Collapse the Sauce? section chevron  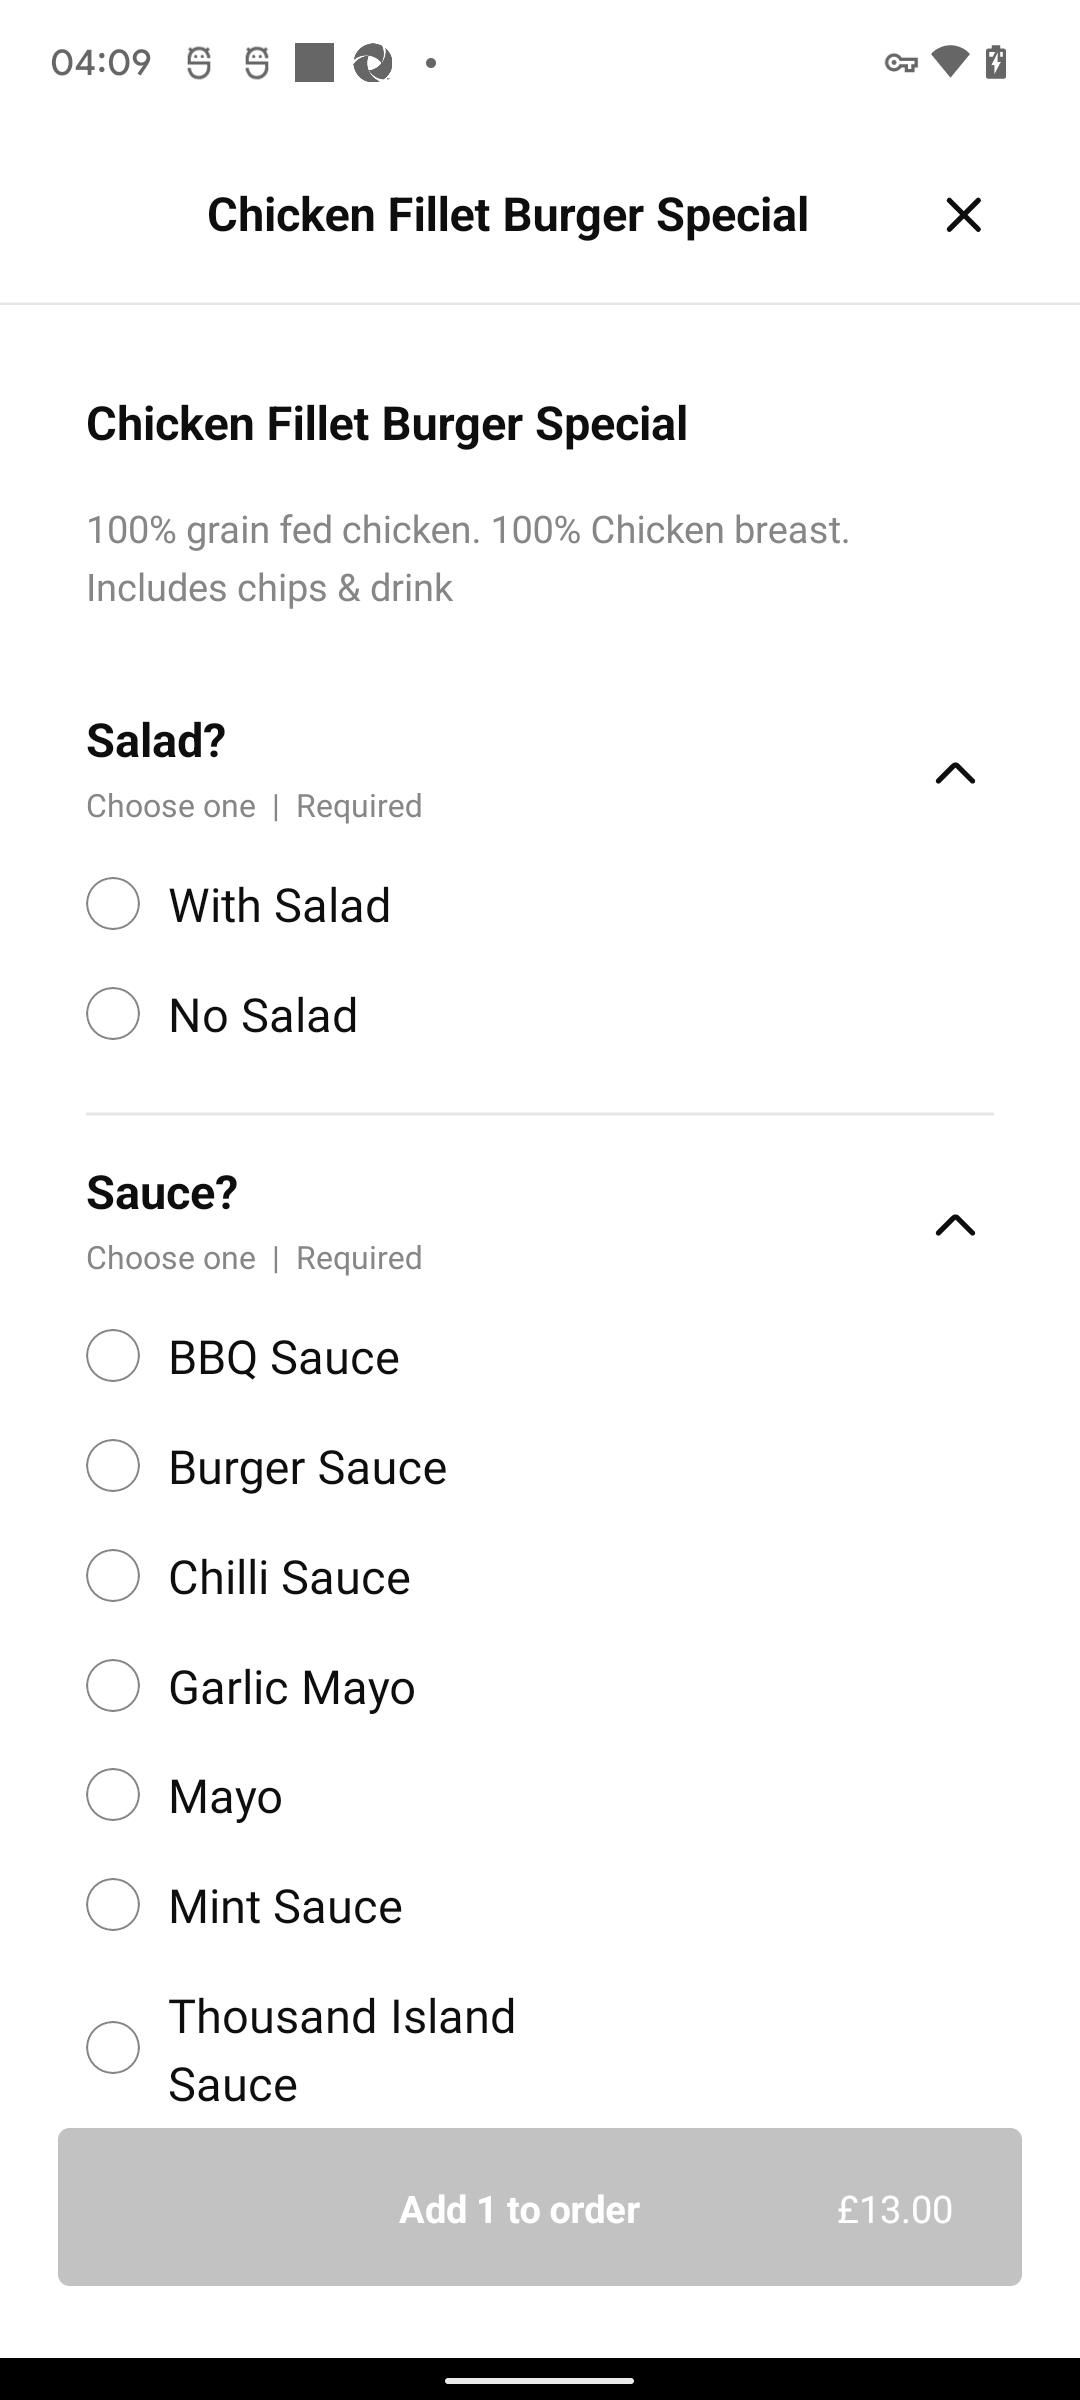click(x=955, y=1225)
